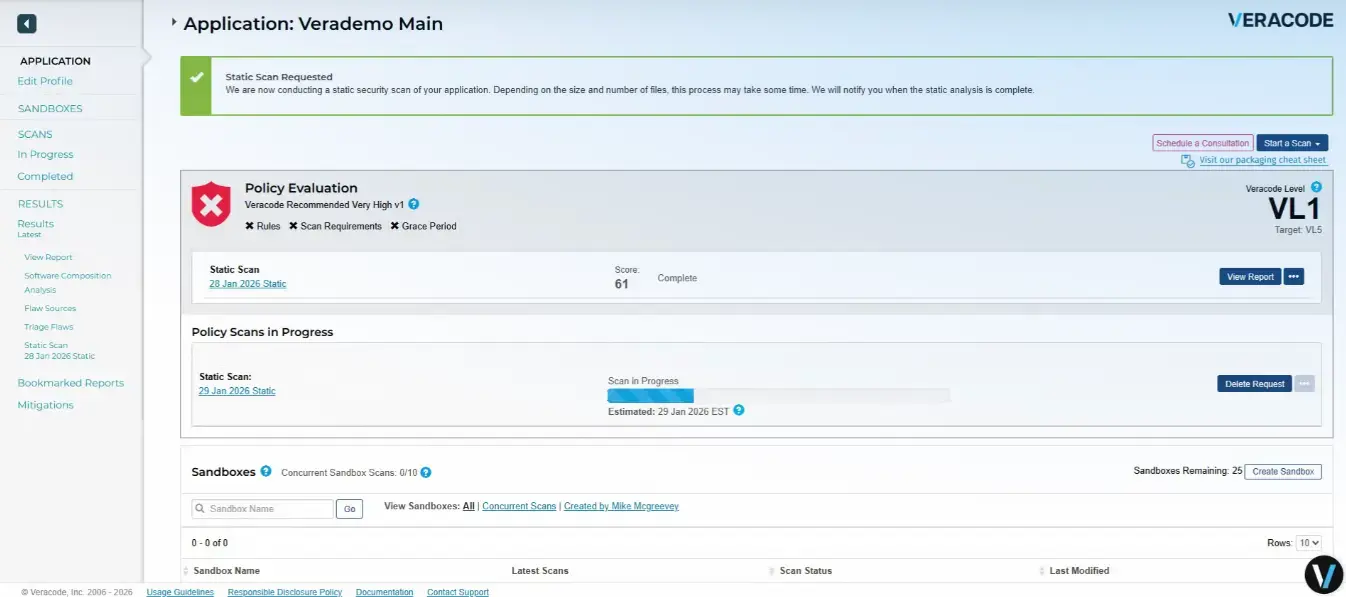Screen dimensions: 1346x597
Task: Select the Concurrent Scans view filter
Action: pyautogui.click(x=519, y=506)
